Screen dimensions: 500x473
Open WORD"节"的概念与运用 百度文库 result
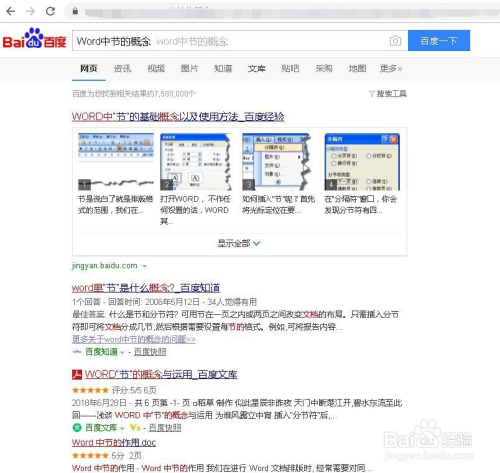coord(161,375)
